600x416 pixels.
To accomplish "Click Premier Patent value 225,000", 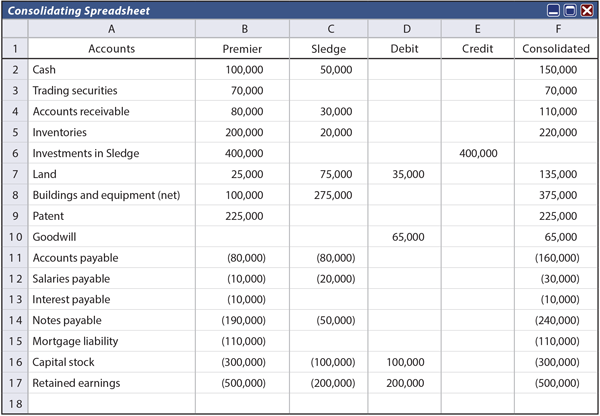I will pos(245,216).
